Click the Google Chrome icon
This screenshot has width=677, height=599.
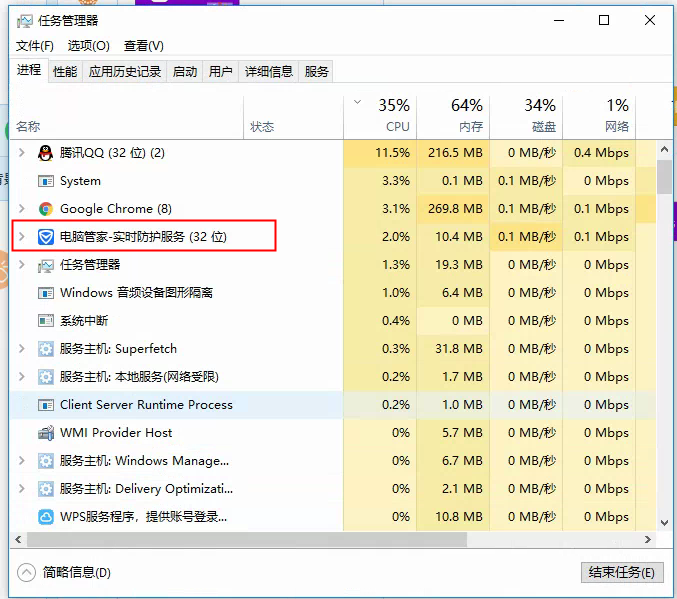(46, 209)
